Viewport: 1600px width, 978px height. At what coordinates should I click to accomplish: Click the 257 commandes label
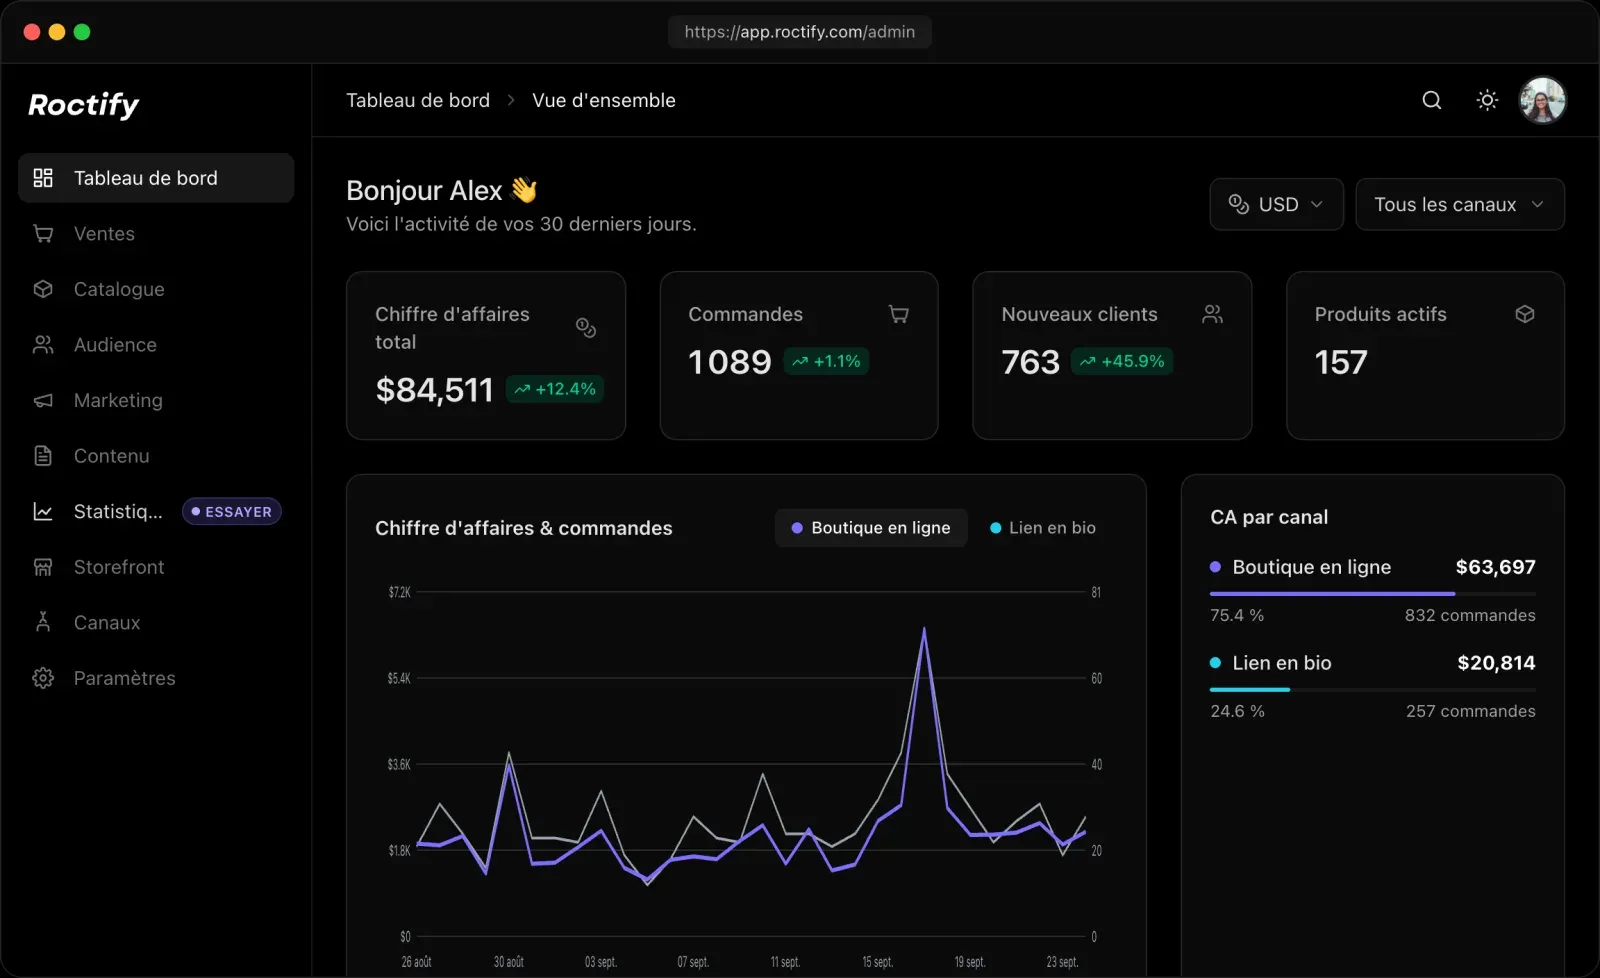tap(1471, 711)
